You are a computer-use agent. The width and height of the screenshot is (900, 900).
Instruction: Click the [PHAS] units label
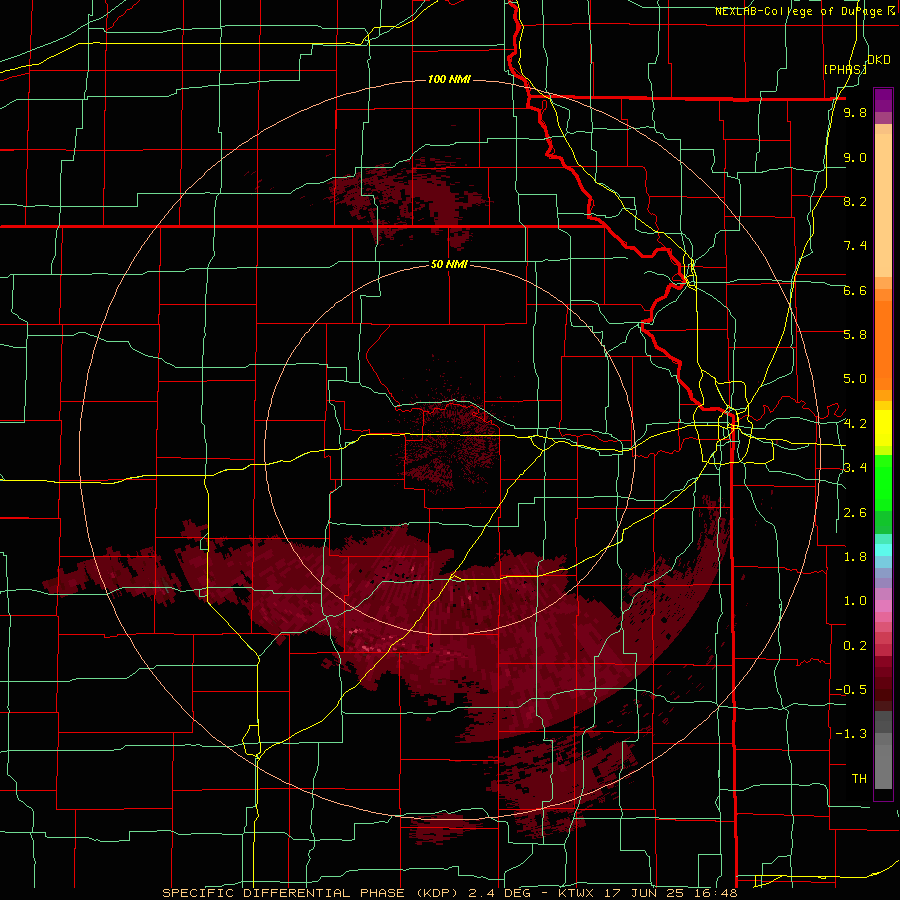tap(845, 69)
